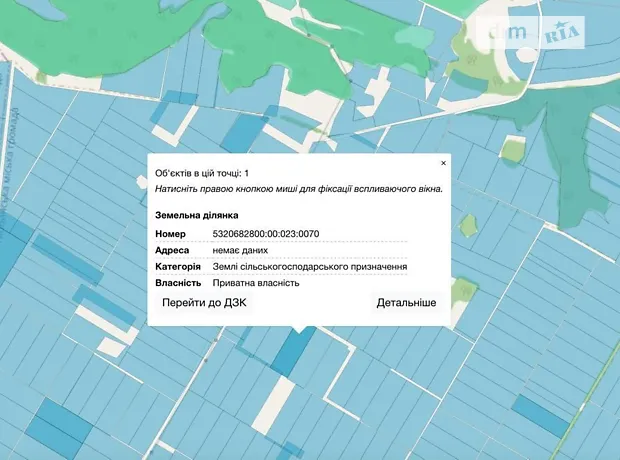The height and width of the screenshot is (460, 620).
Task: Click the 'Категорія' field label
Action: 178,267
